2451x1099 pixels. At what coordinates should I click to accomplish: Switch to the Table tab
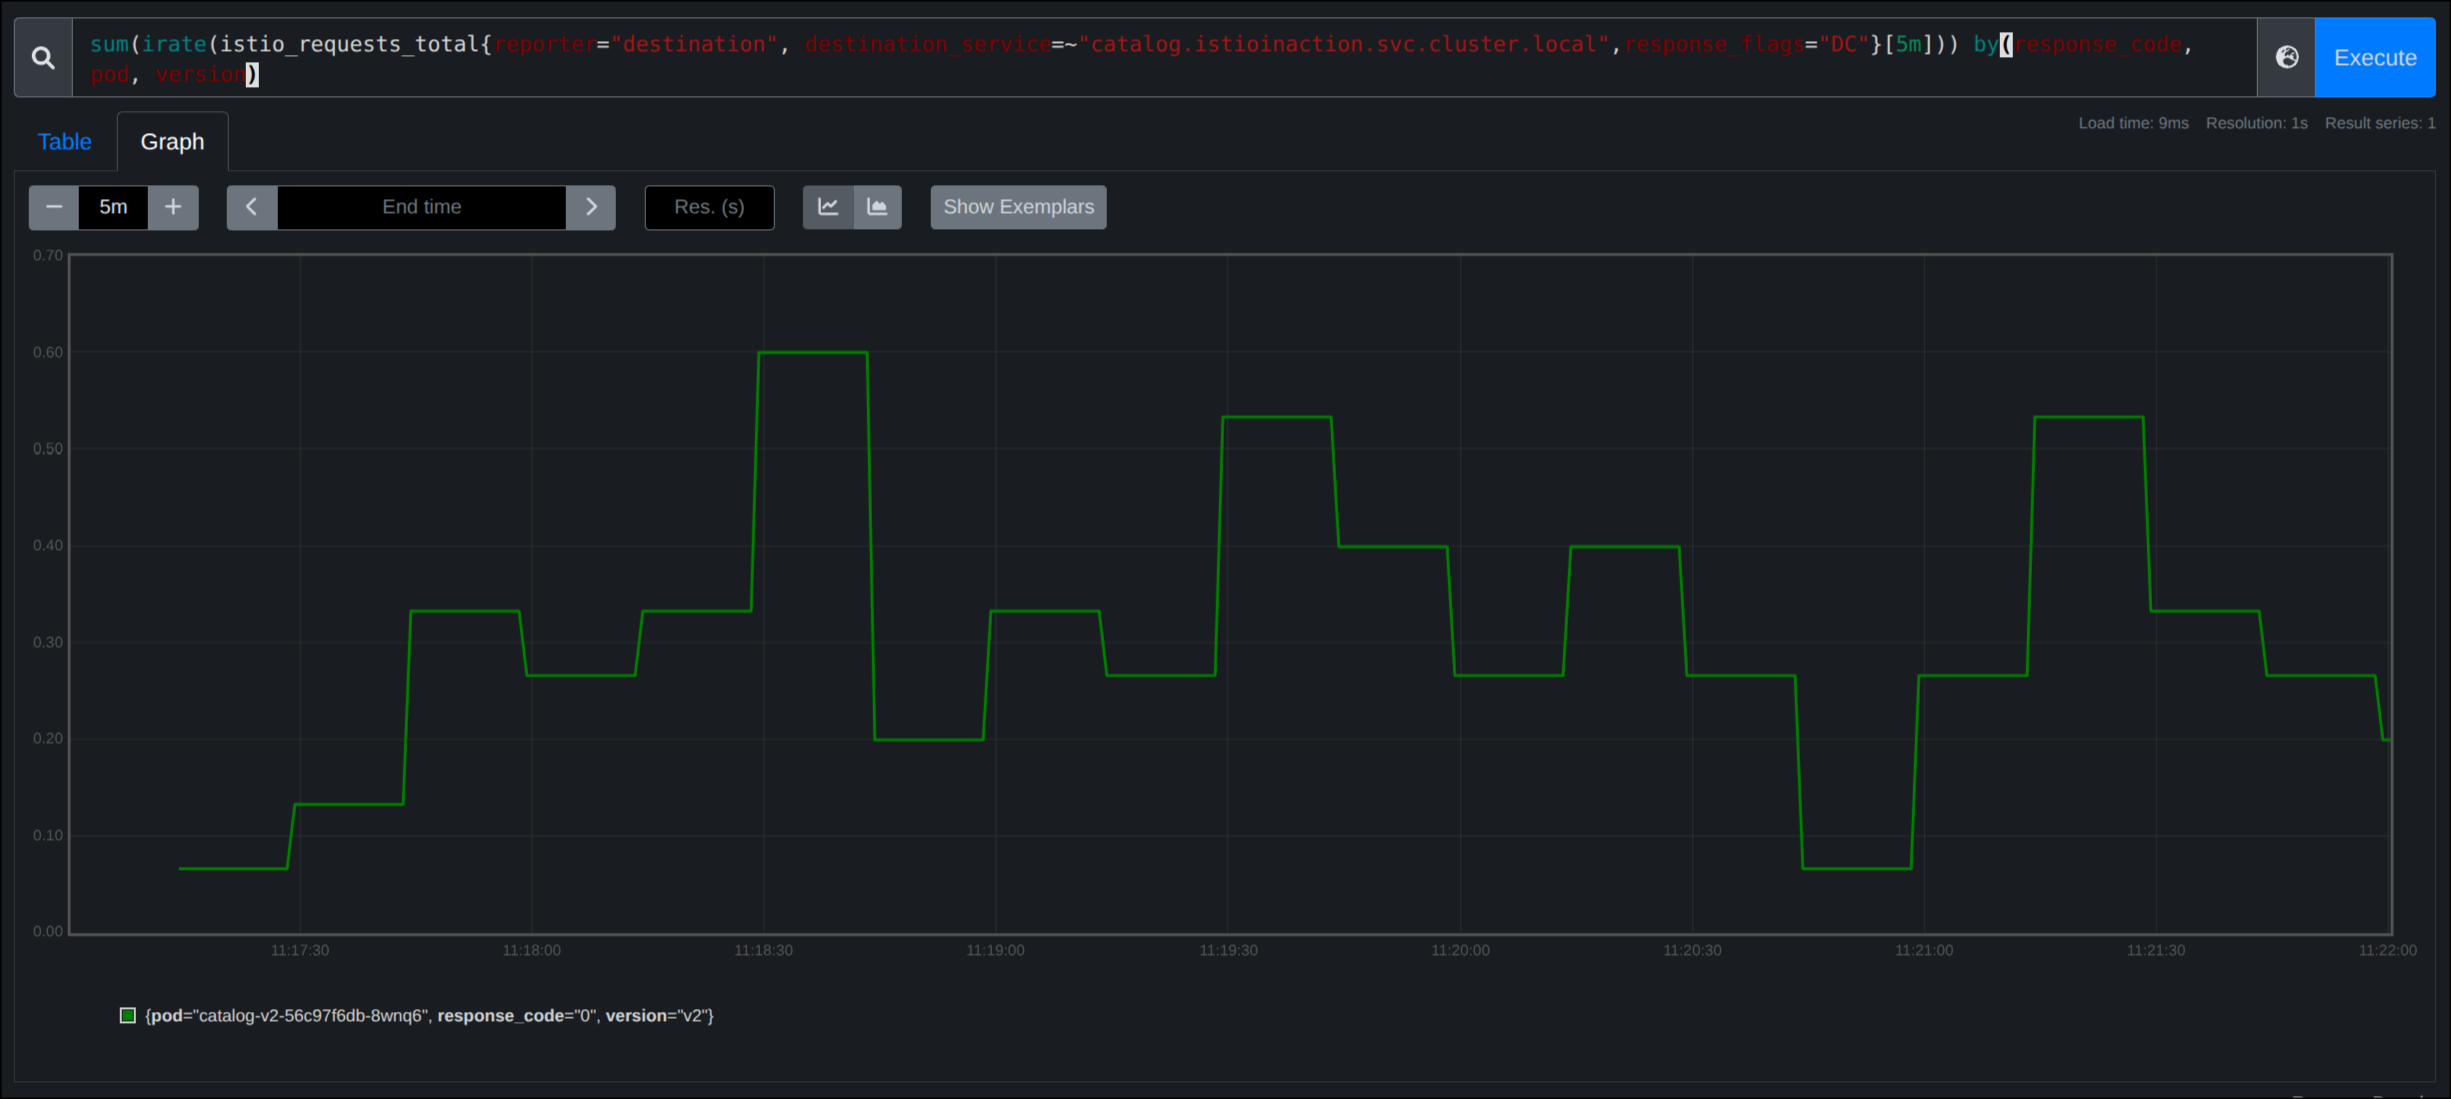click(x=65, y=142)
